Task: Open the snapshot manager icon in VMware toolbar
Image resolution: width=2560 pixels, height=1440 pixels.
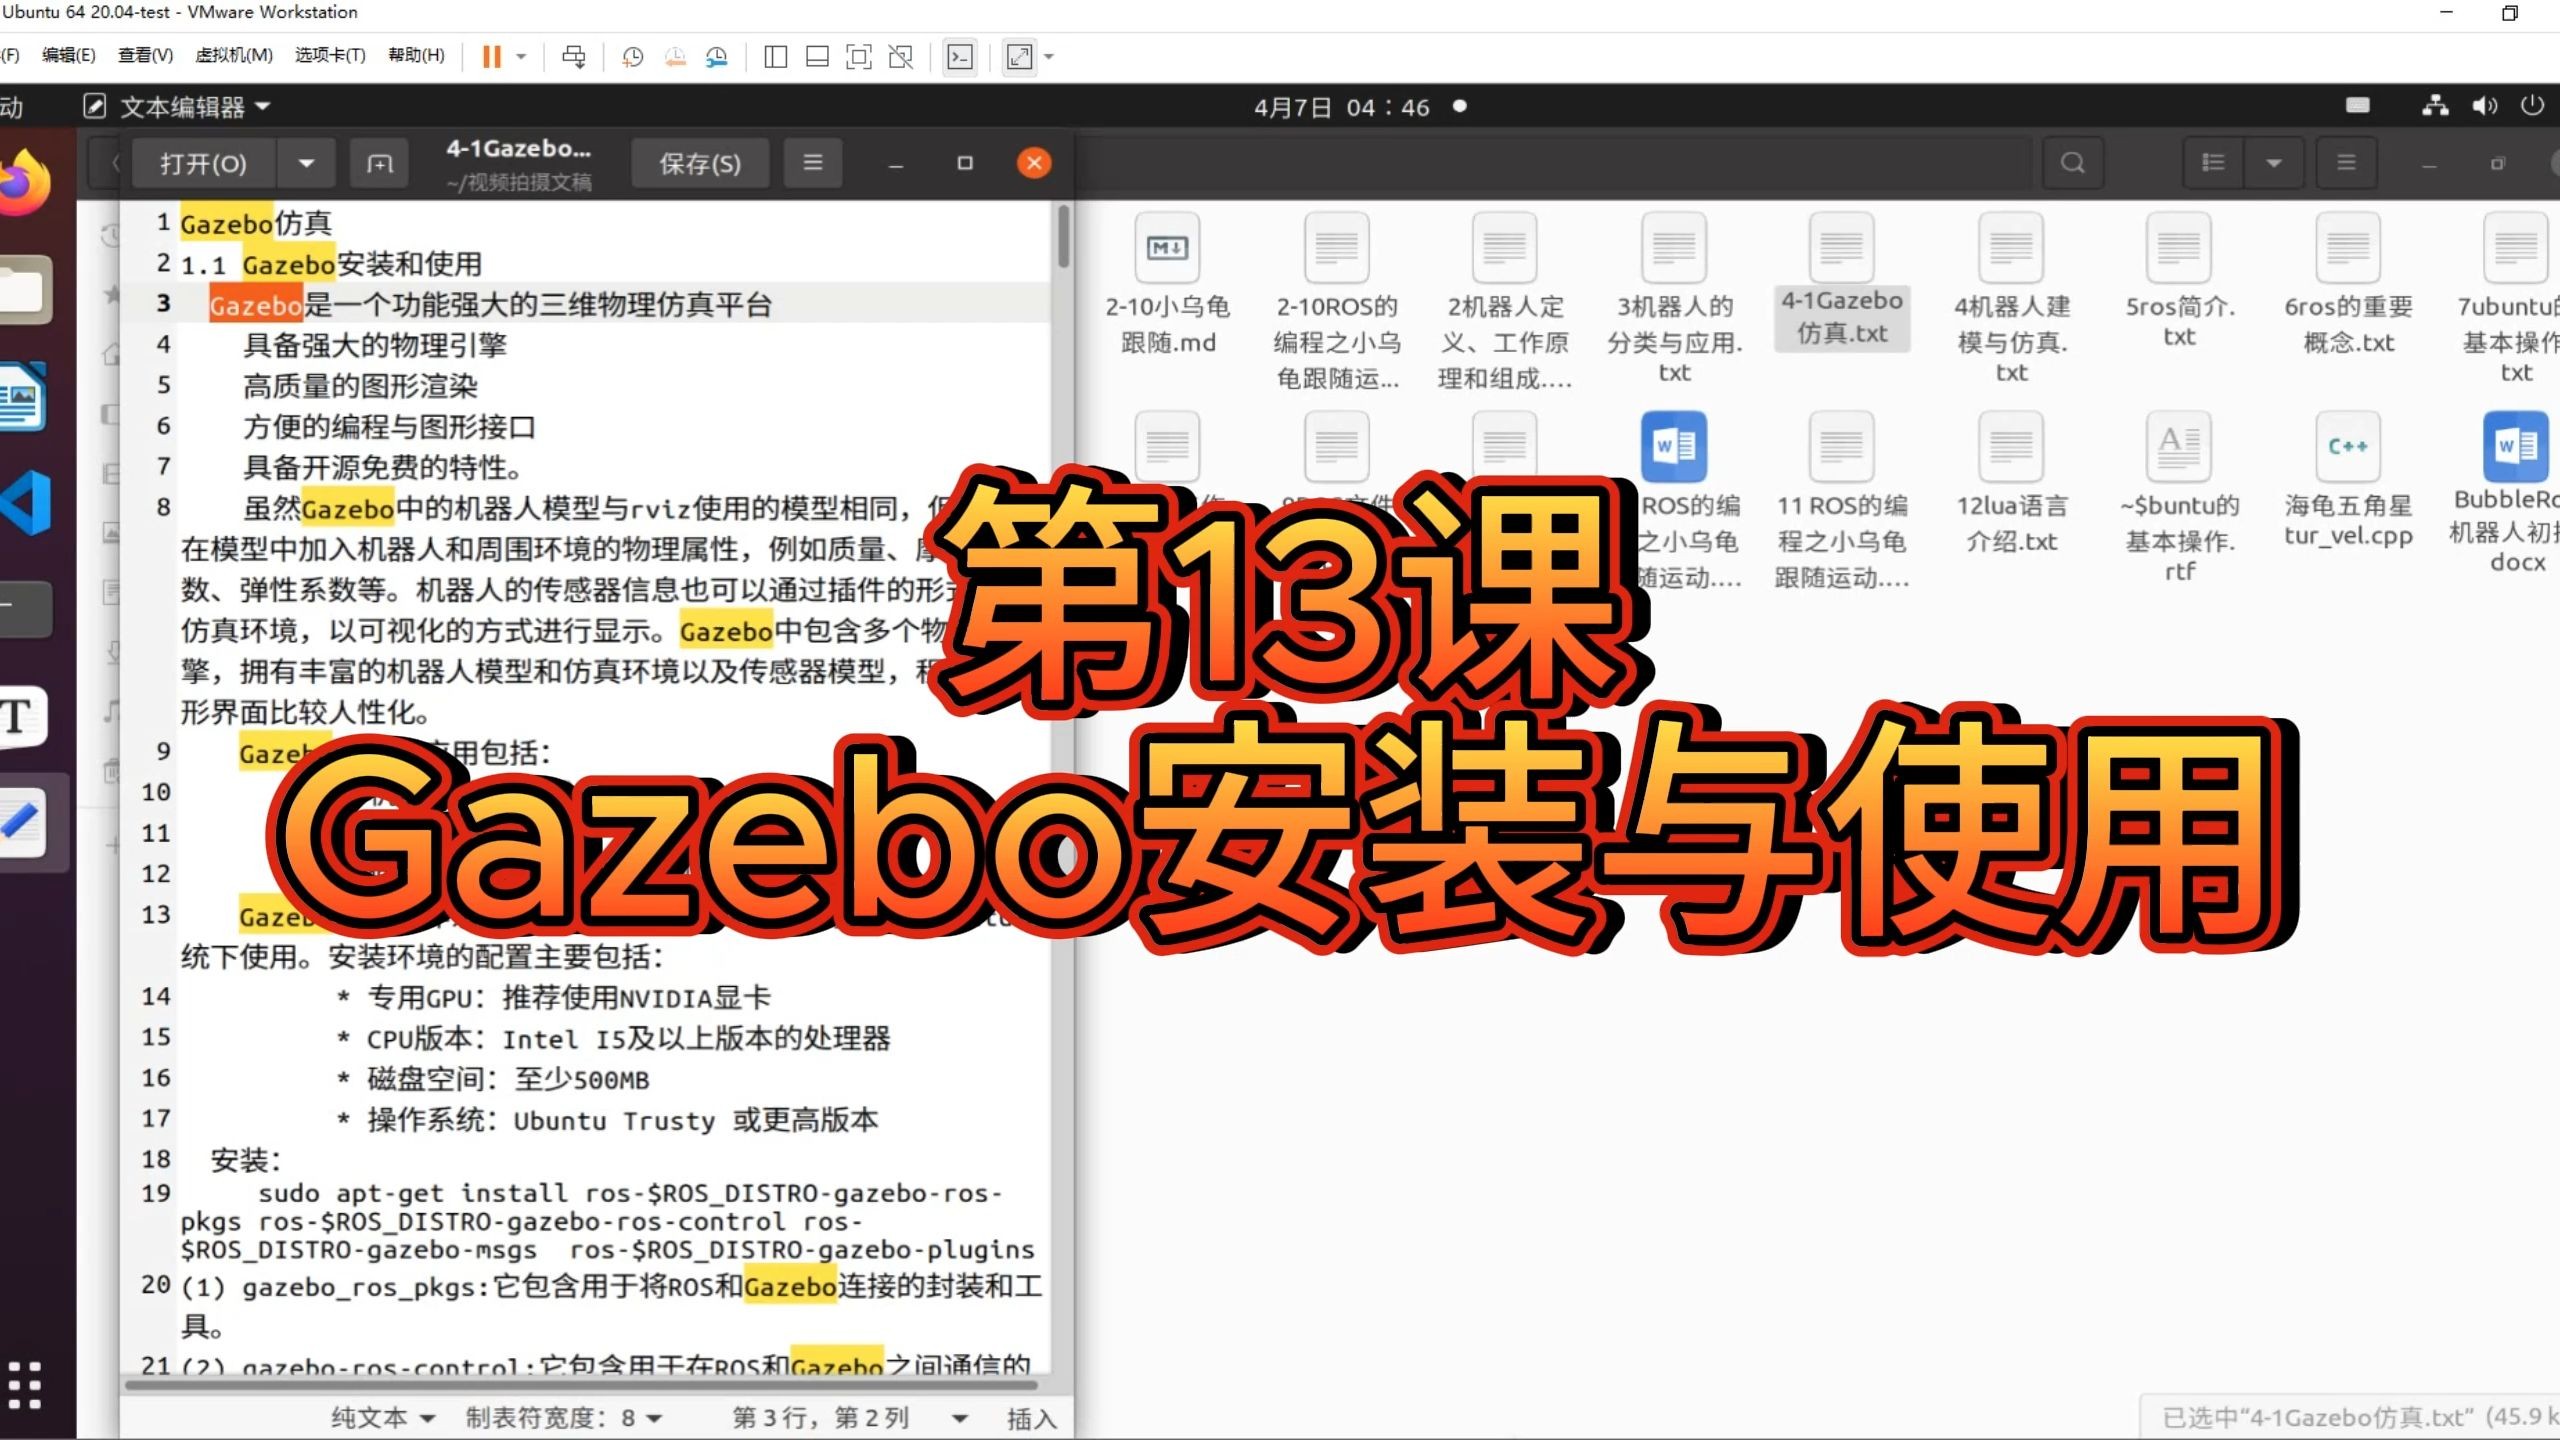Action: point(717,57)
